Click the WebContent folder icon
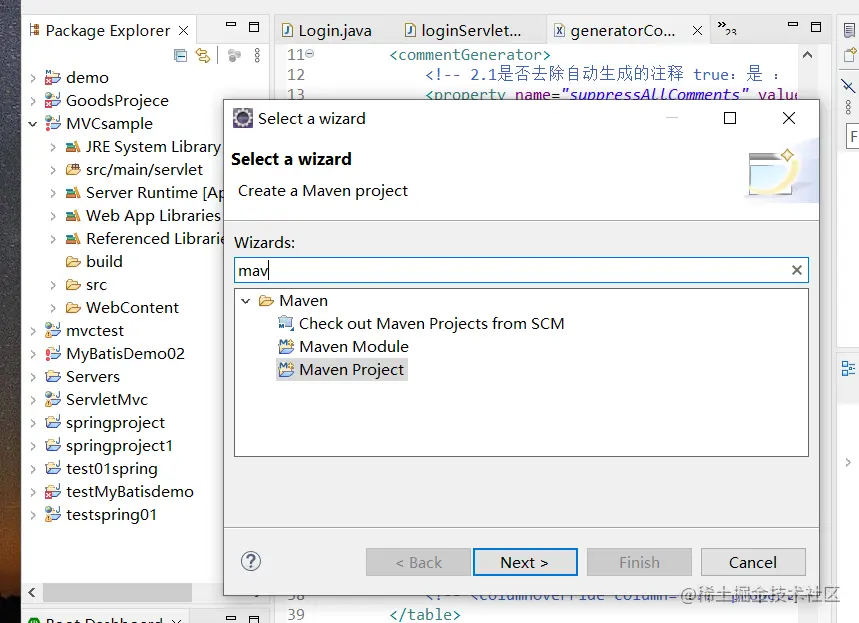 click(73, 307)
